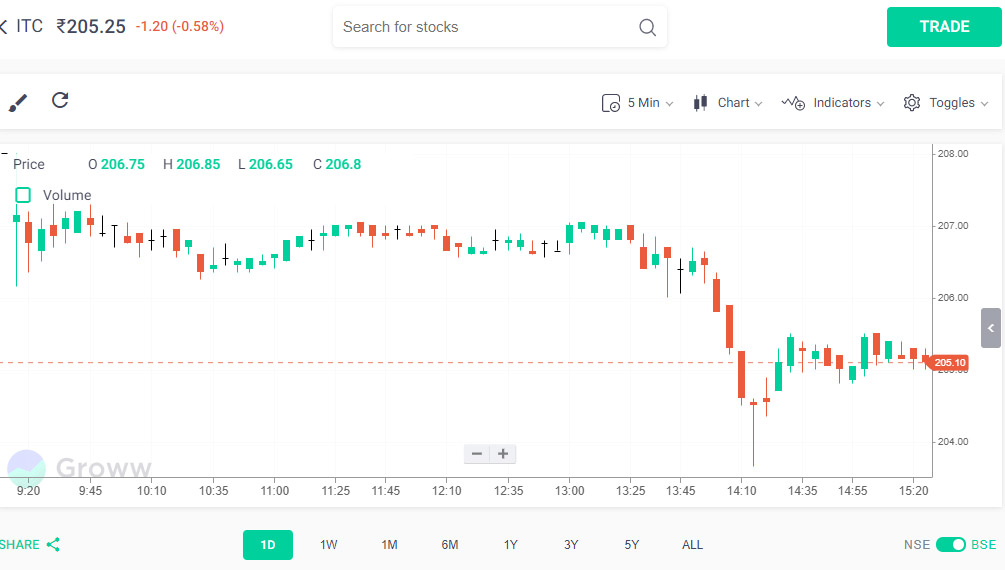Image resolution: width=1005 pixels, height=570 pixels.
Task: Click the share icon next to SHARE
Action: [x=53, y=544]
